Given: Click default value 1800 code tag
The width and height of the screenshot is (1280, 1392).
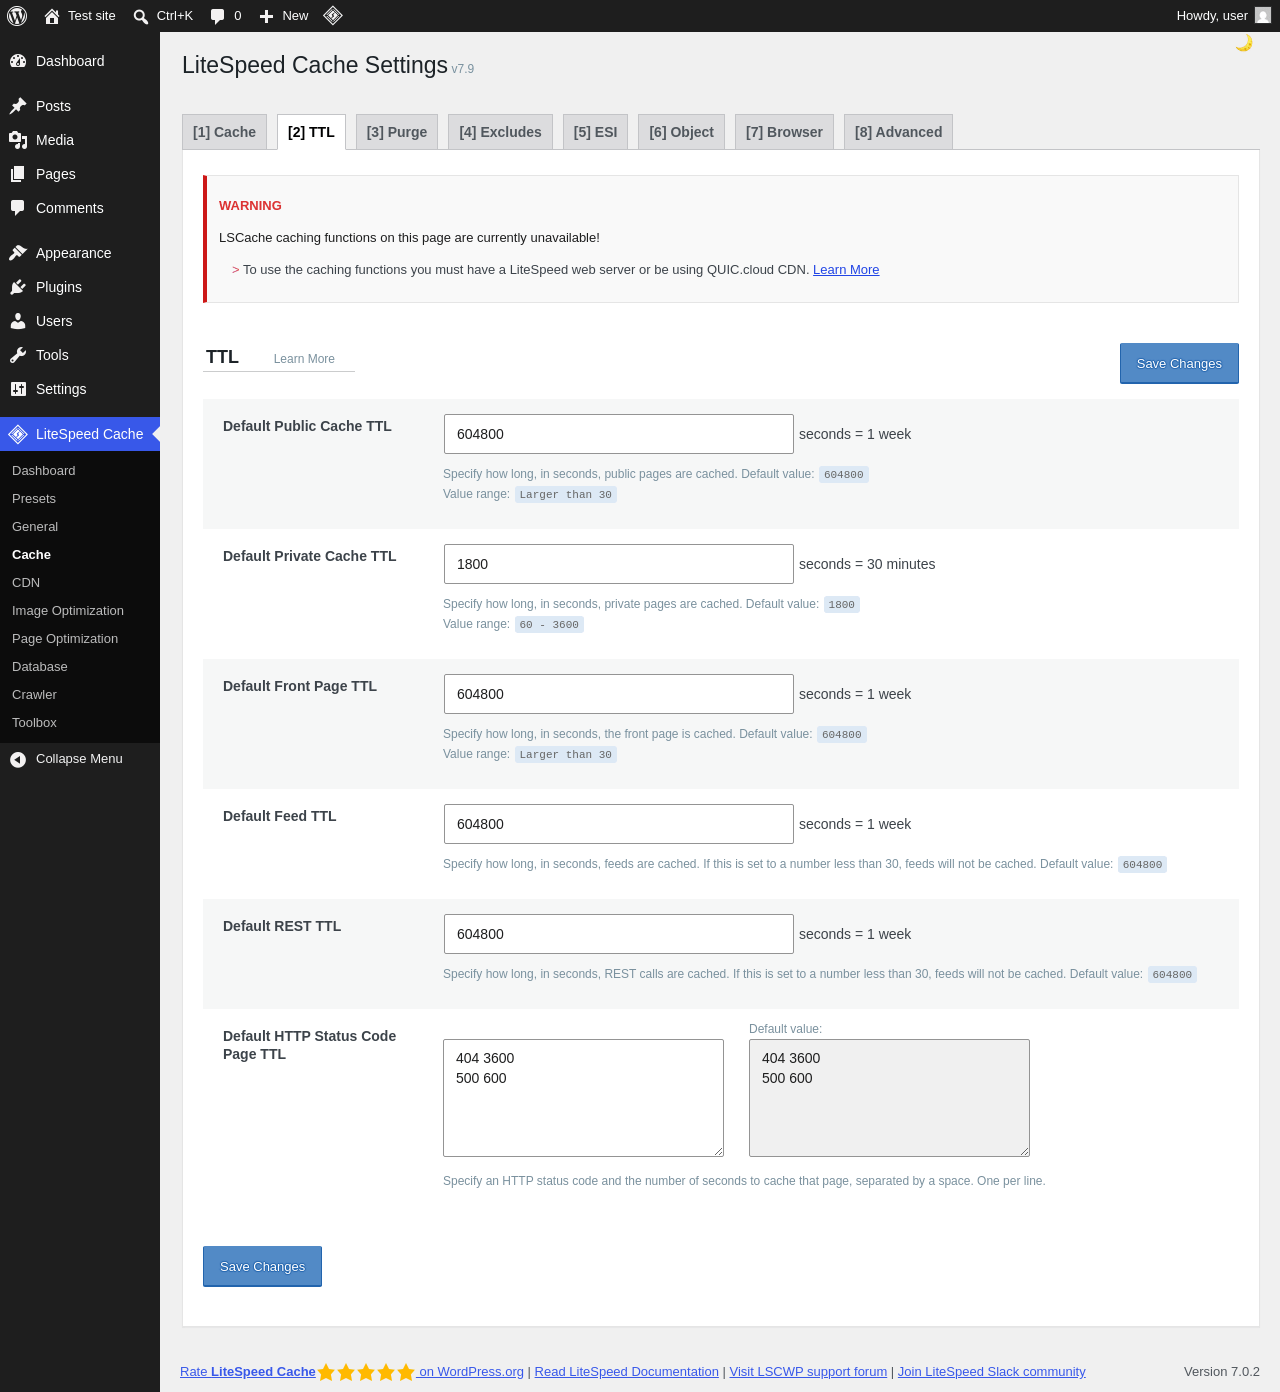Looking at the screenshot, I should (x=842, y=605).
